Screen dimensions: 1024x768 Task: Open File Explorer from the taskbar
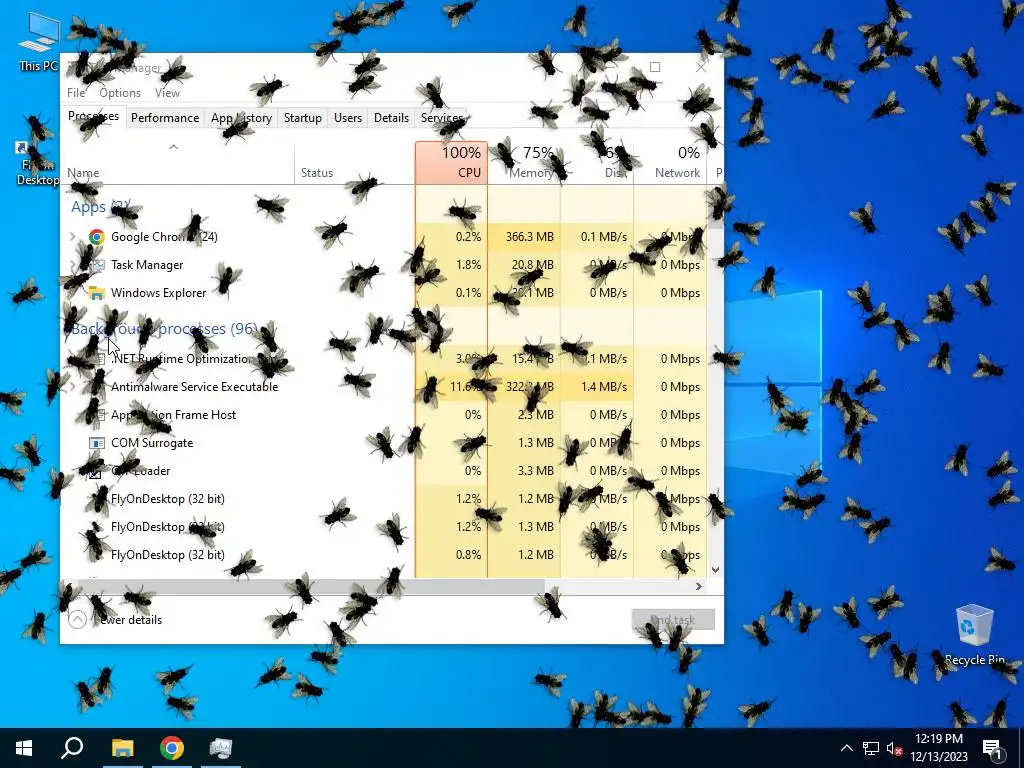tap(122, 748)
